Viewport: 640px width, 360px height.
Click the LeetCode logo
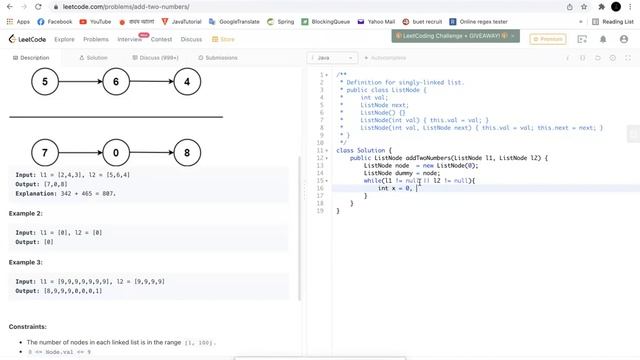click(27, 39)
